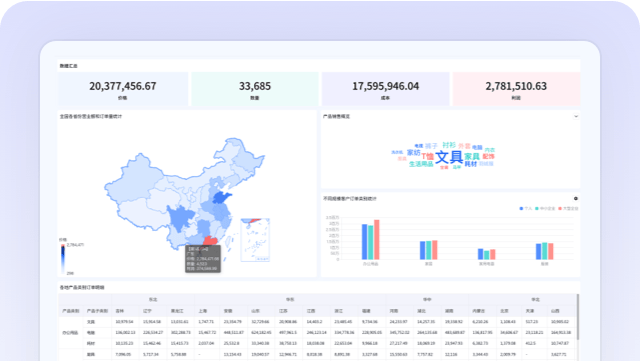Click the 配饰 word in the word cloud
Viewport: 640px width, 362px height.
tap(488, 156)
